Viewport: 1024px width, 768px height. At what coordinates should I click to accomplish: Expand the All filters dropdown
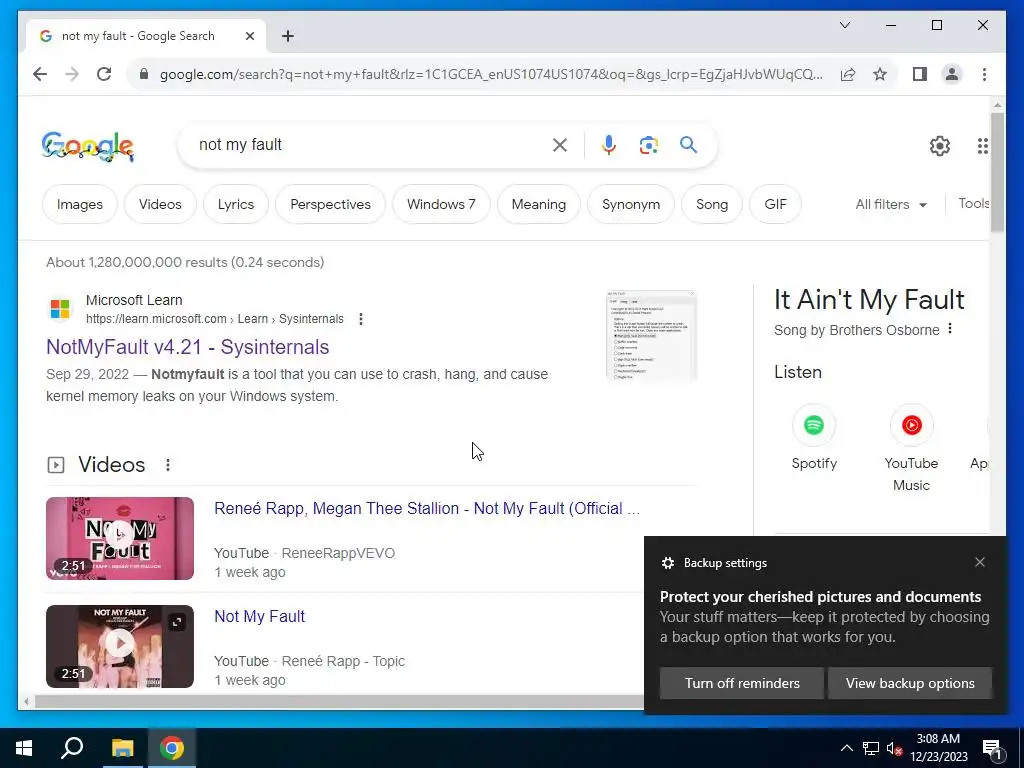coord(891,204)
